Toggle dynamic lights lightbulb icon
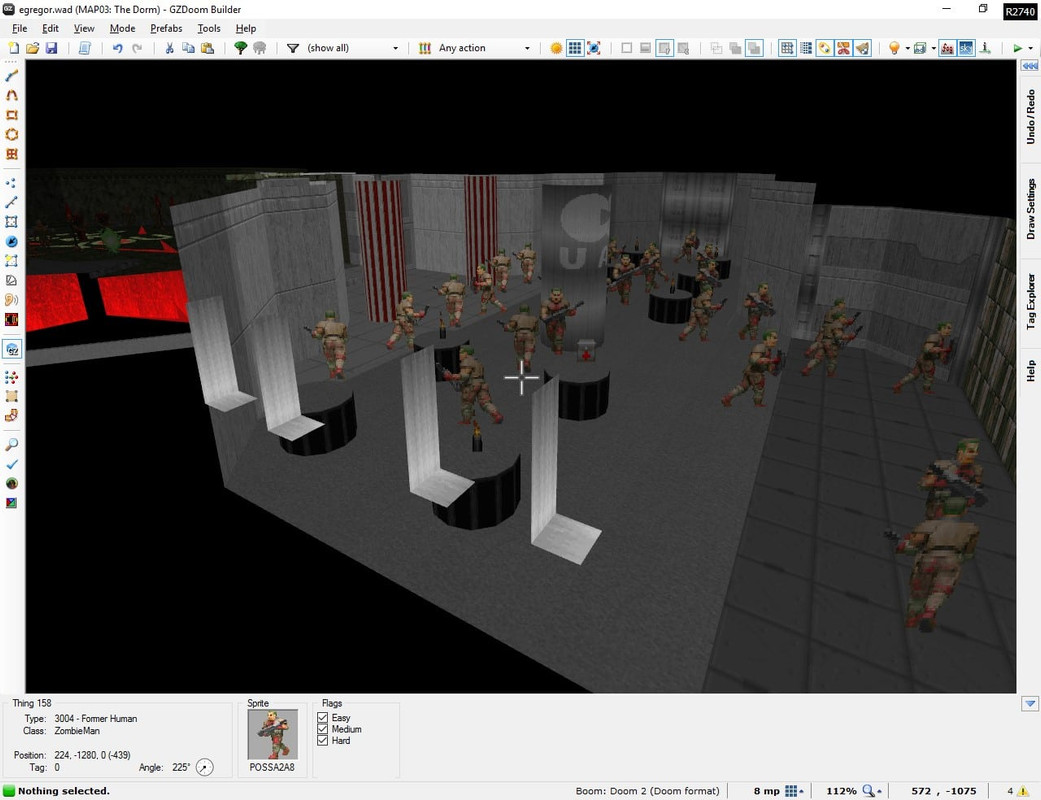The image size is (1041, 800). tap(894, 48)
